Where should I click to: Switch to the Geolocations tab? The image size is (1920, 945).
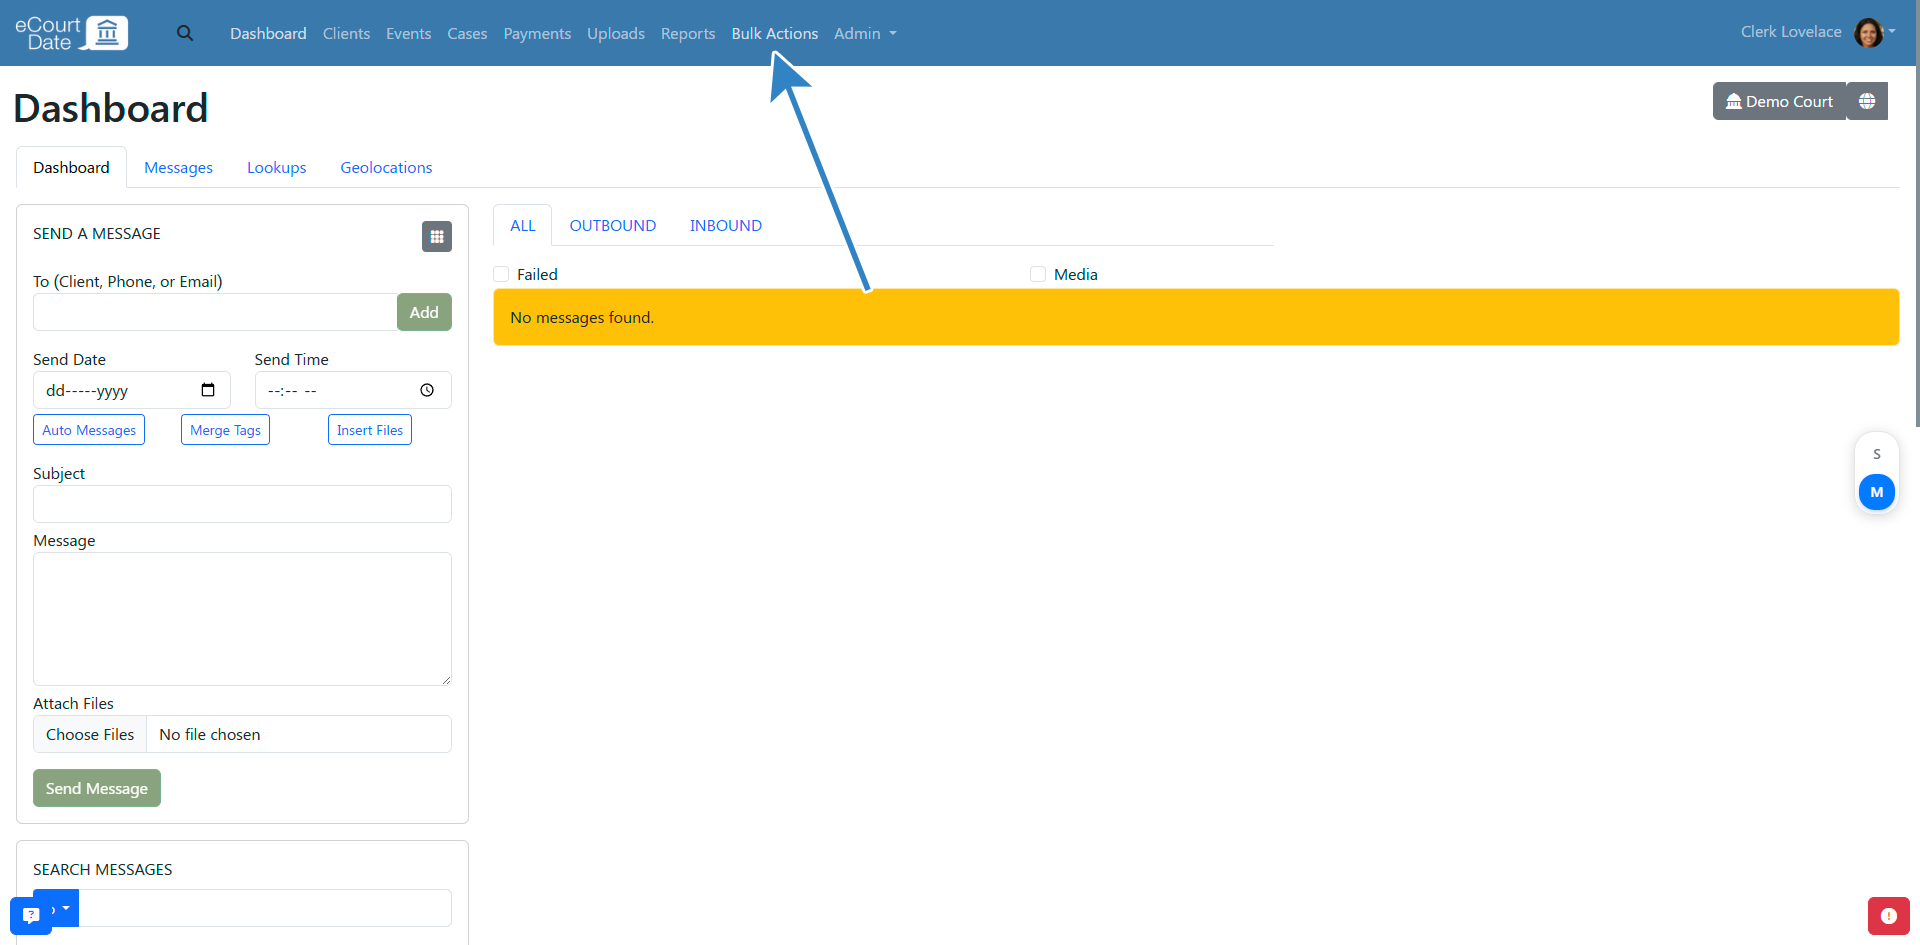pos(386,167)
